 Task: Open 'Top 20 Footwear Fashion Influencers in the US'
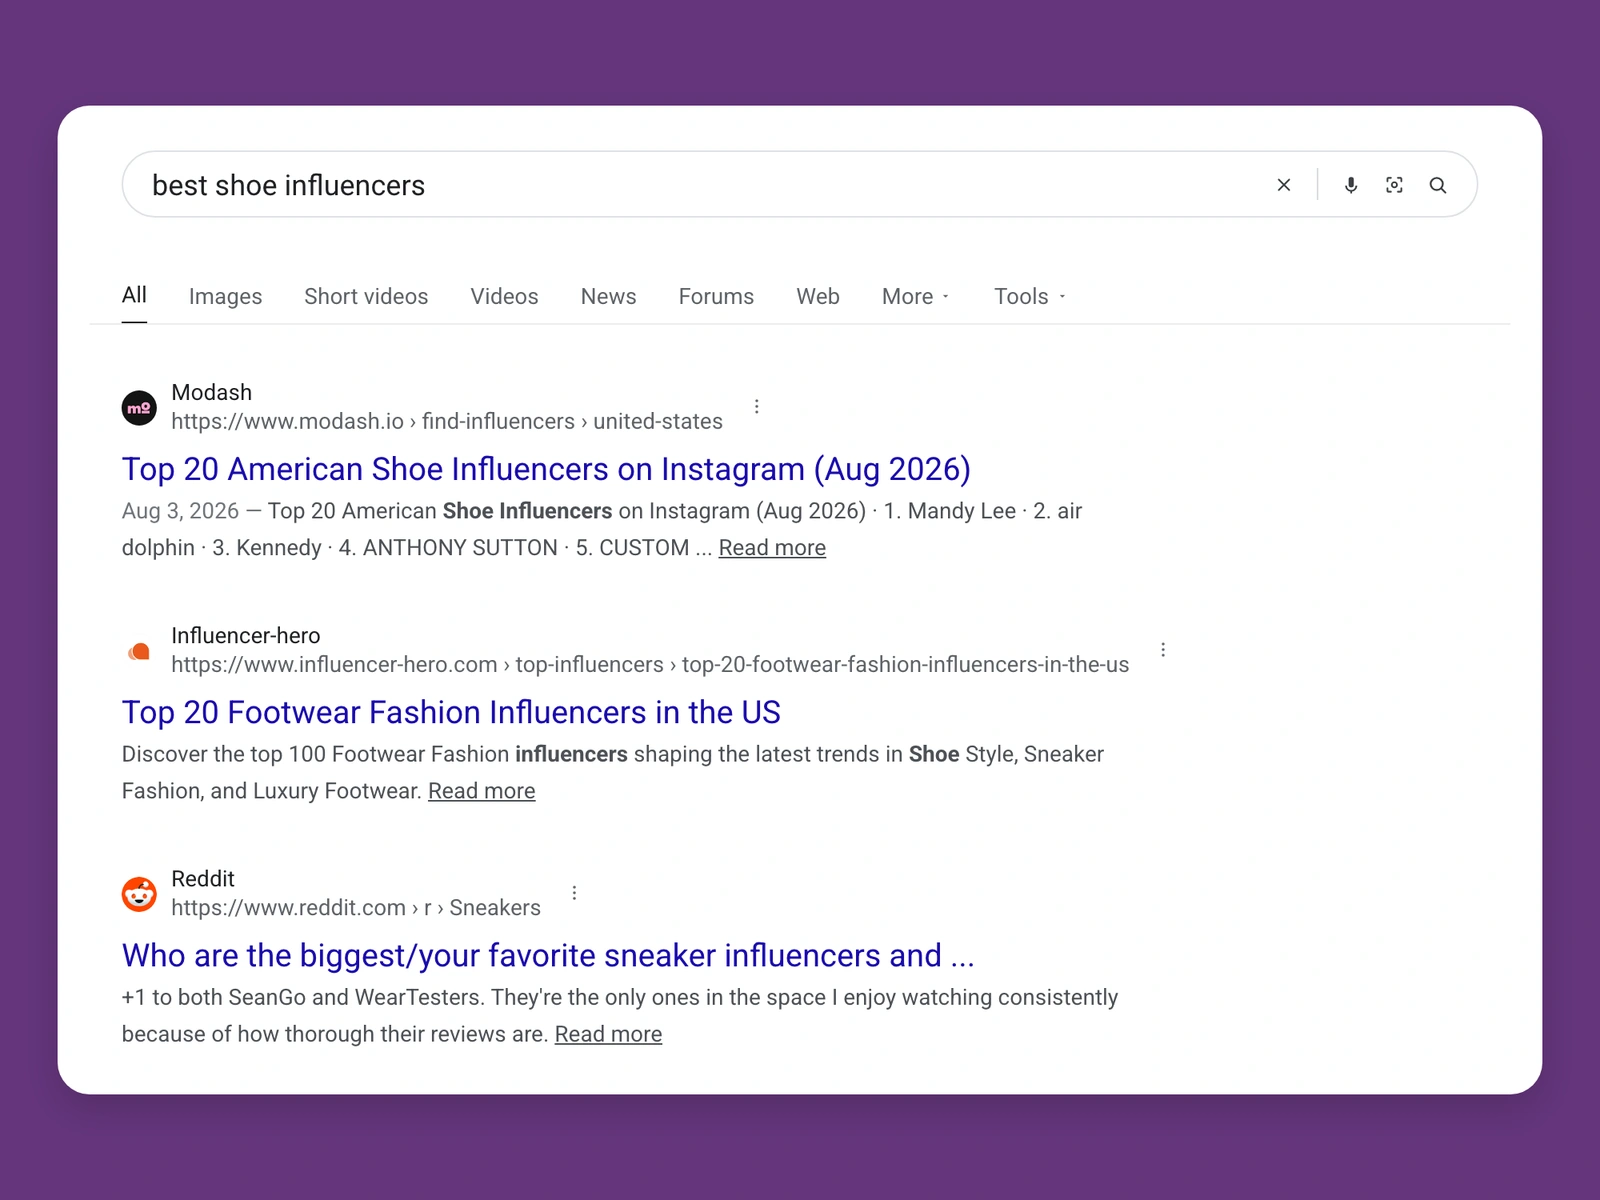tap(451, 712)
